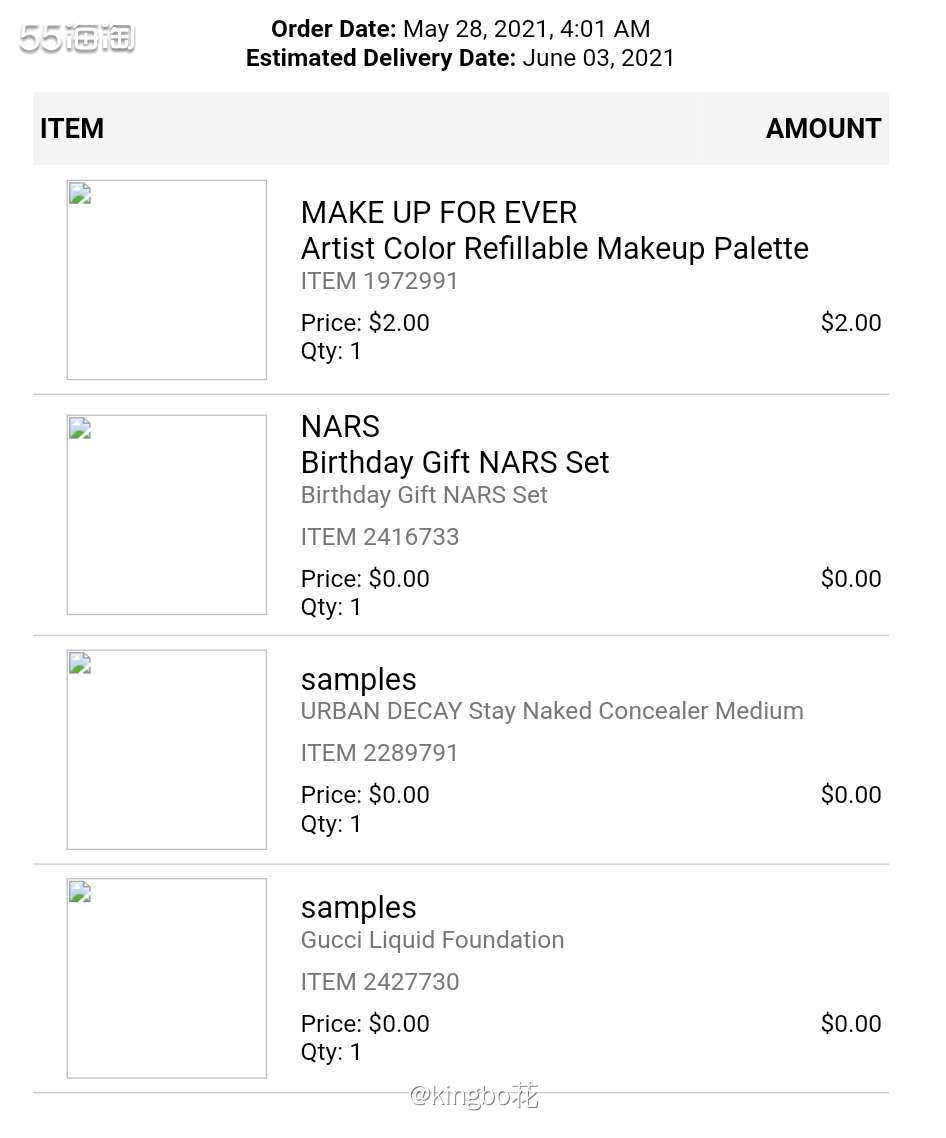The width and height of the screenshot is (946, 1138).
Task: Open Artist Color Refillable Makeup Palette link
Action: click(555, 249)
